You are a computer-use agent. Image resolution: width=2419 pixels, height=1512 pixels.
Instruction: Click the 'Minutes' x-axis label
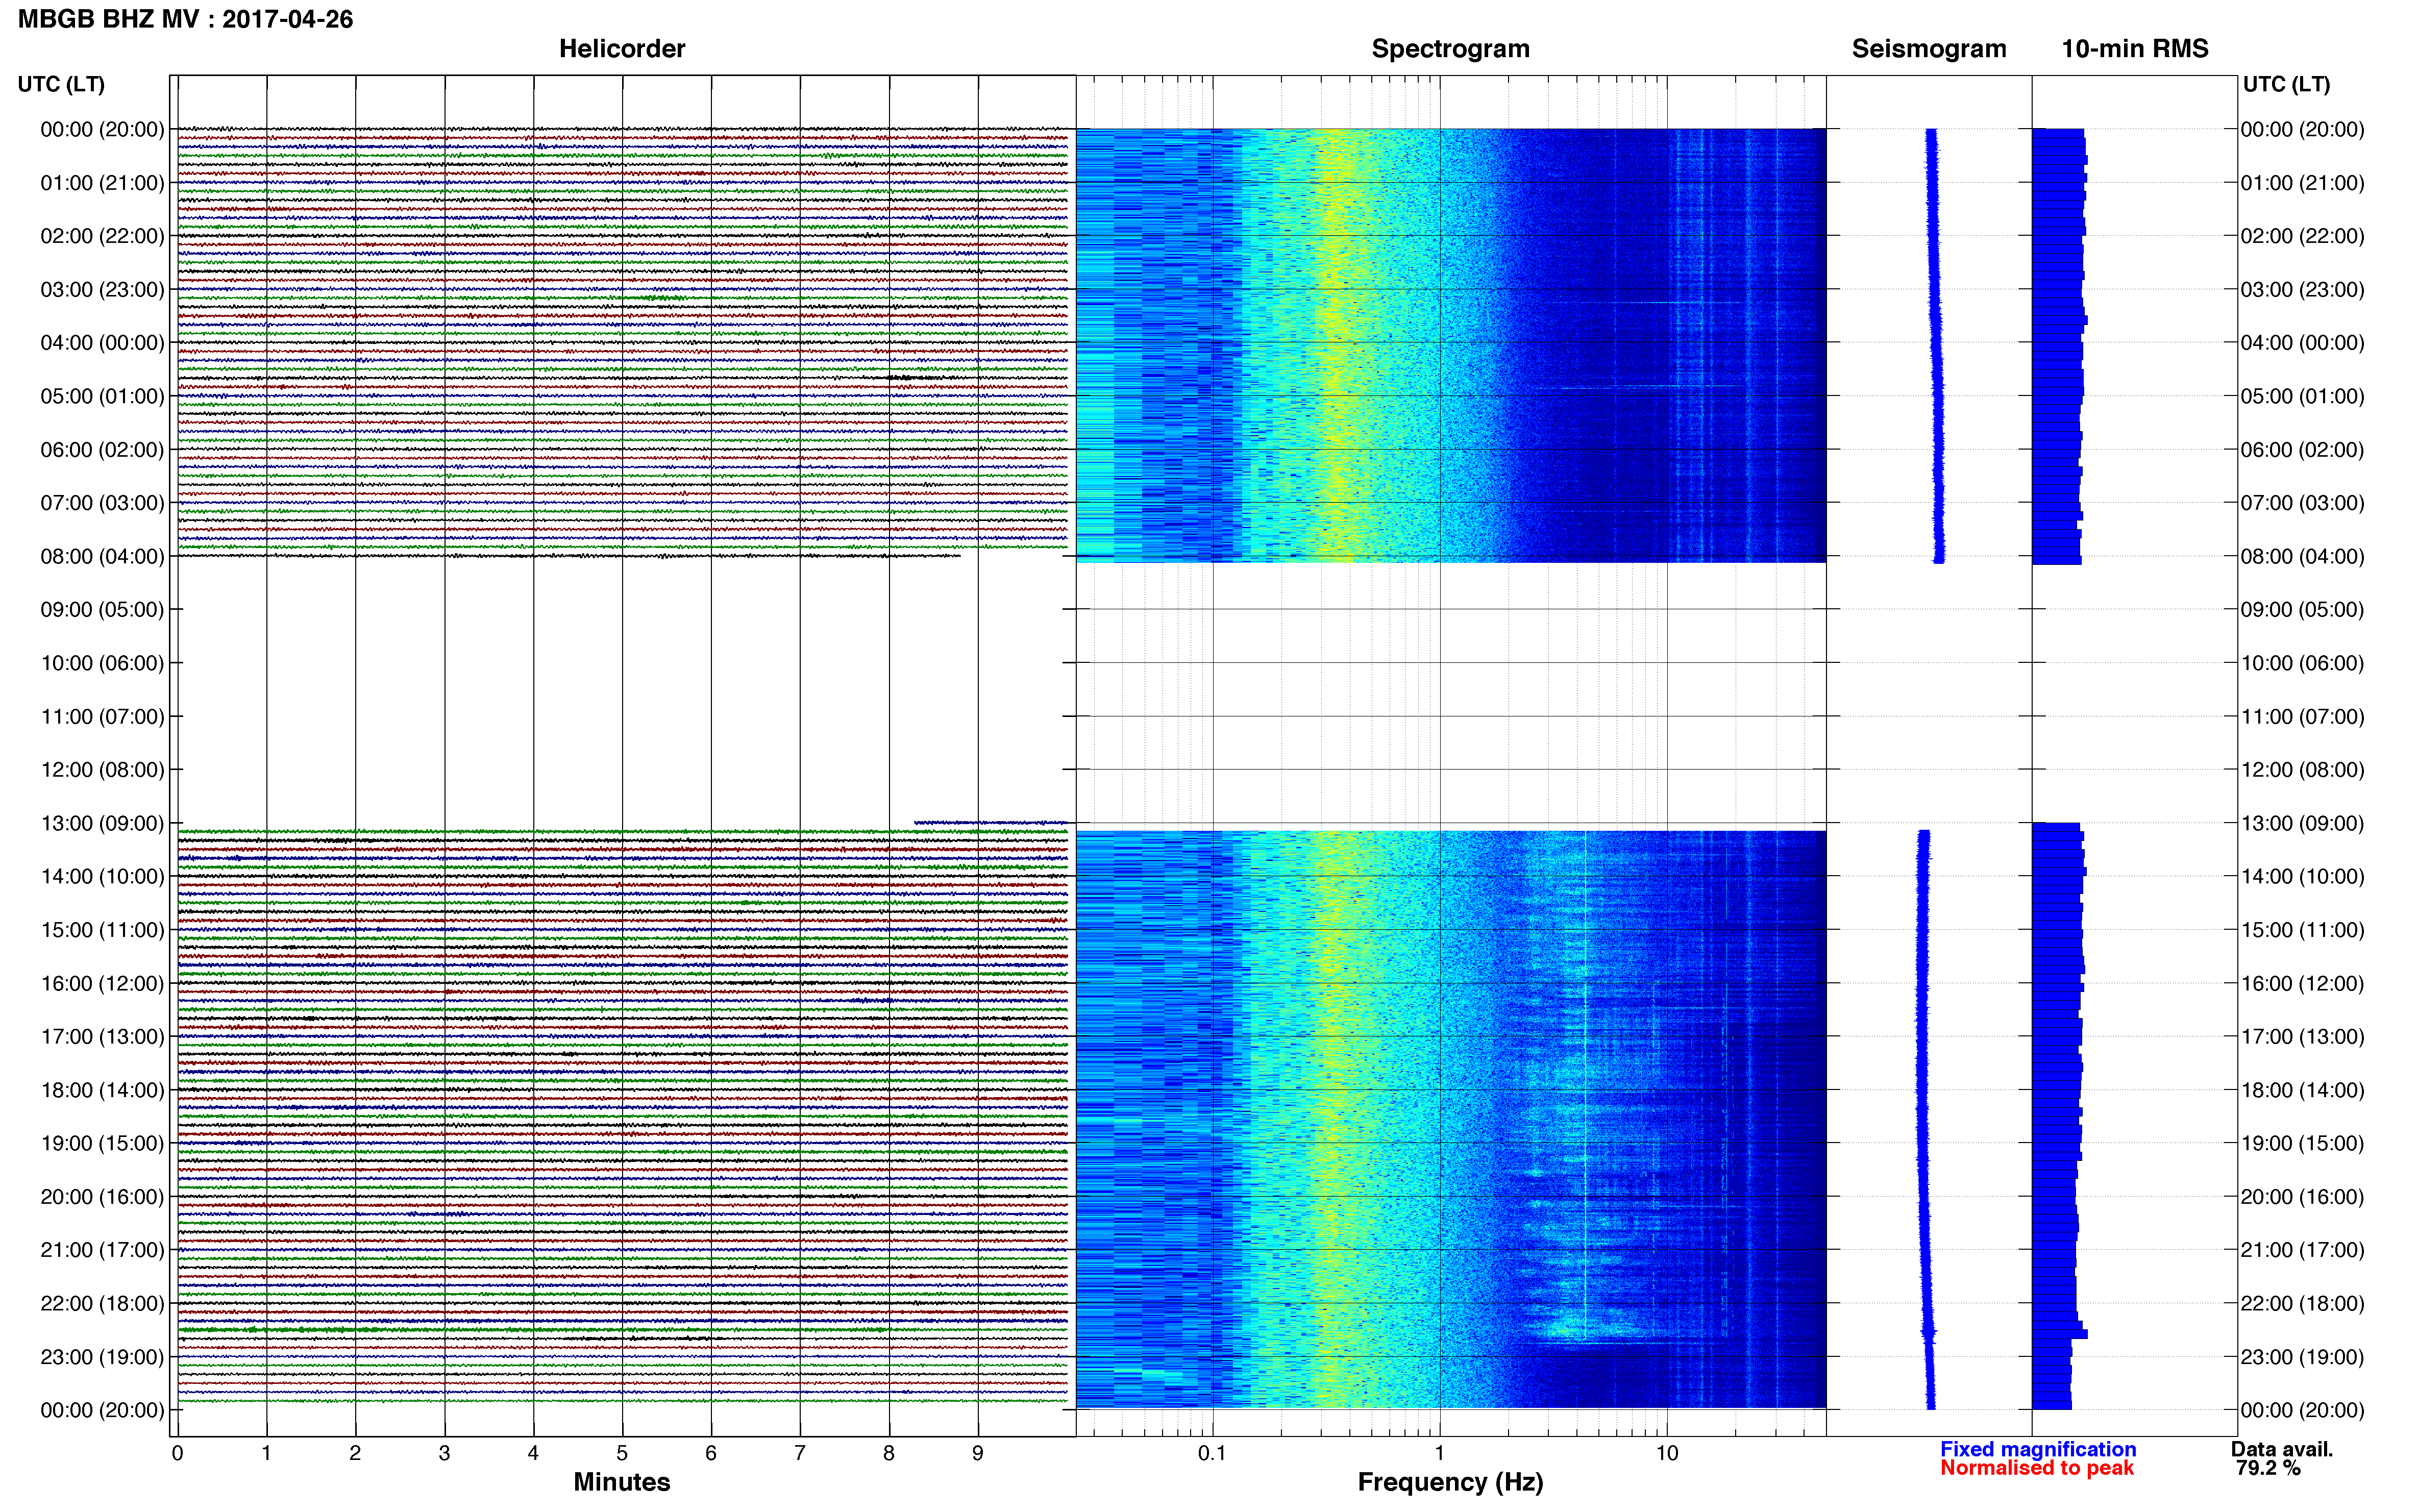coord(622,1482)
